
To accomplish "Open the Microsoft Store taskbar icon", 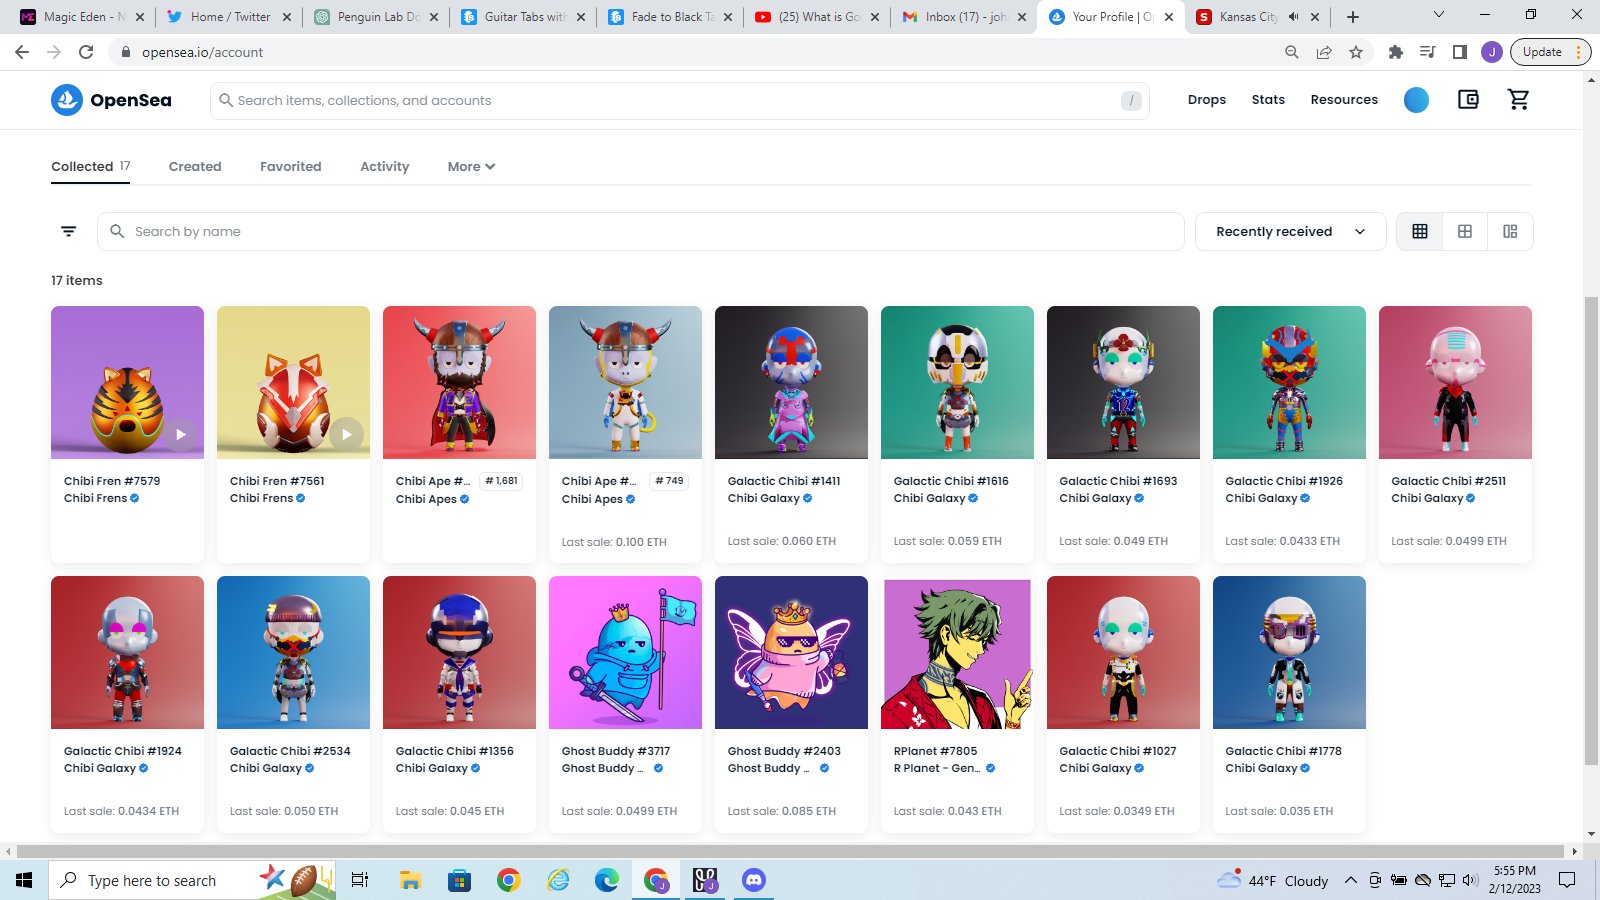I will [459, 880].
